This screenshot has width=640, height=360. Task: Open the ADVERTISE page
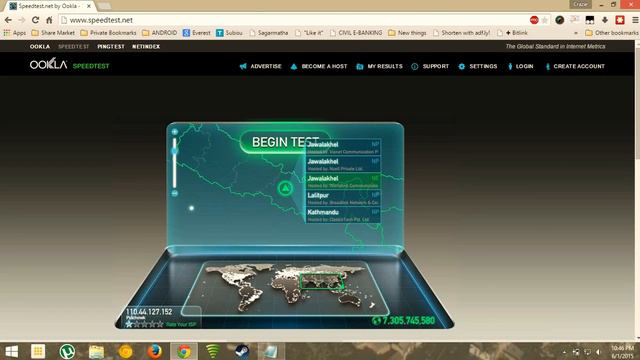coord(260,66)
